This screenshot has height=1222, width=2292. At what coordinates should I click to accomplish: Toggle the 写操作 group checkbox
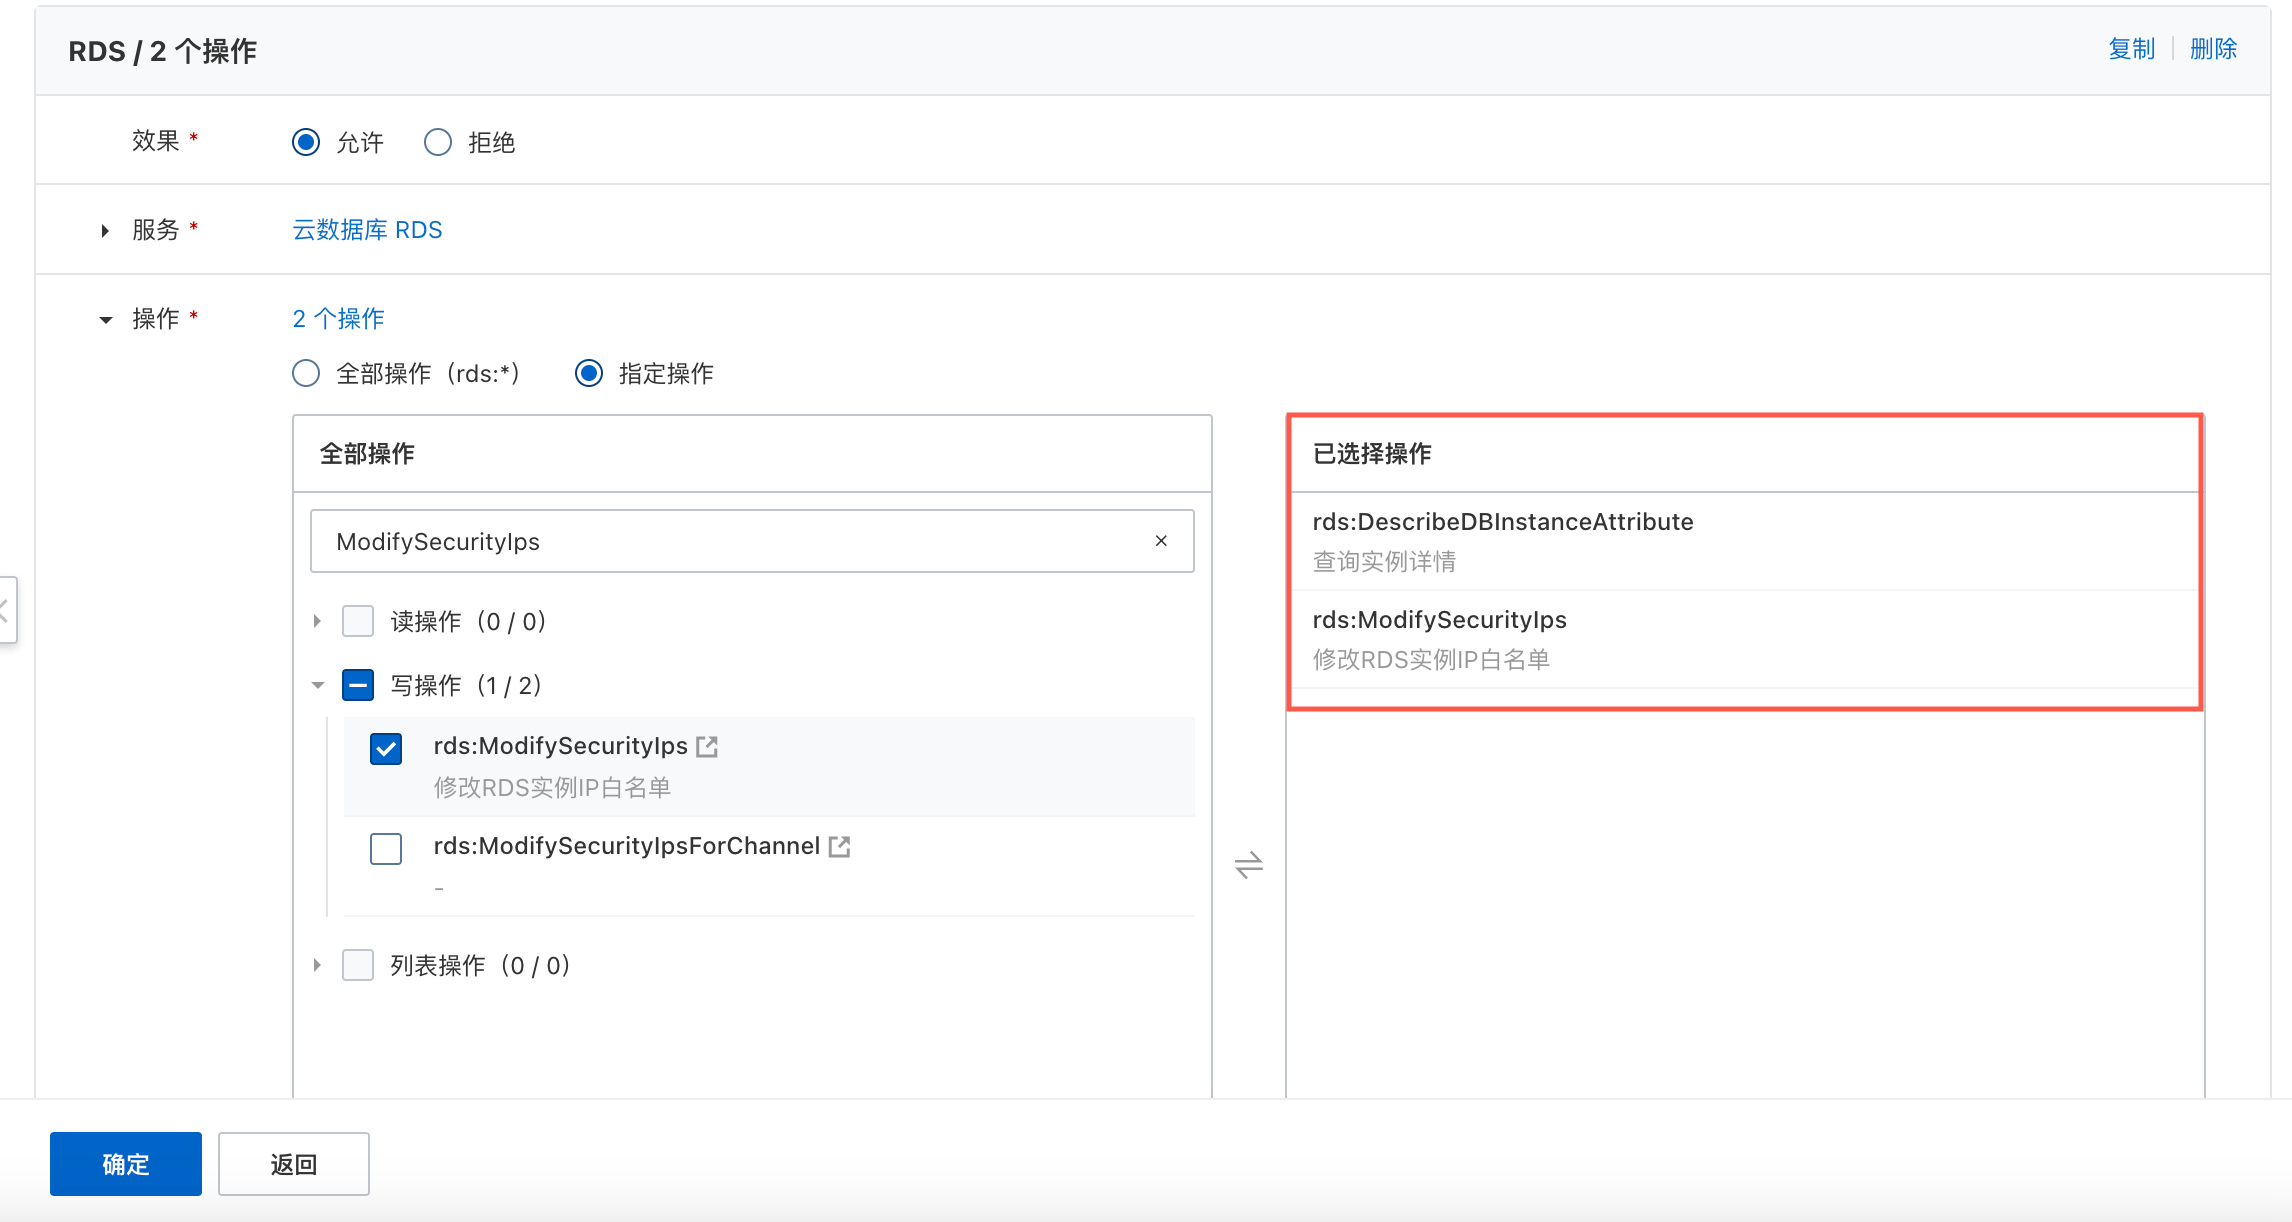[358, 685]
